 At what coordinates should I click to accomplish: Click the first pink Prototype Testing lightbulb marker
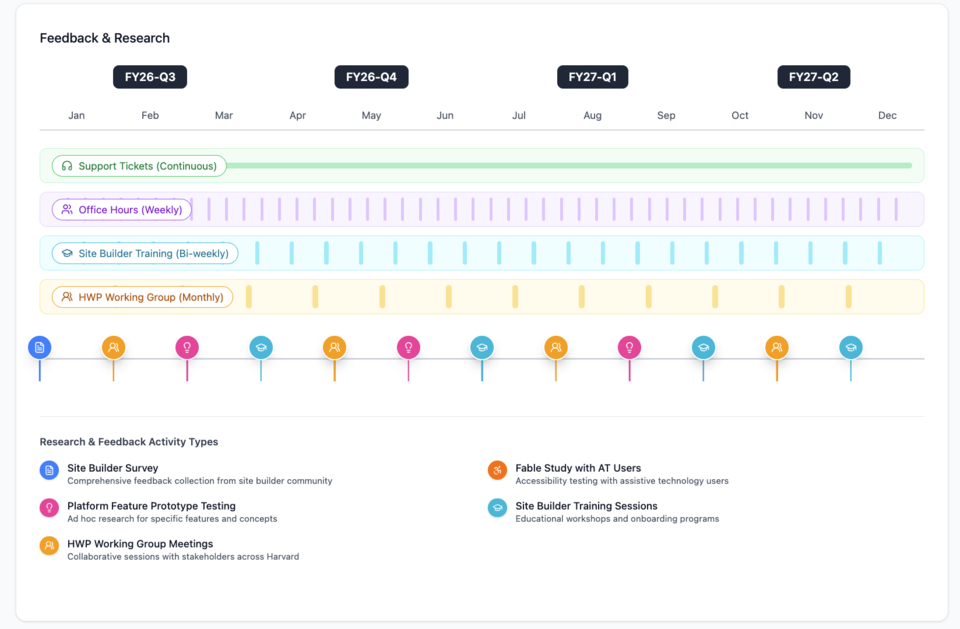coord(187,347)
